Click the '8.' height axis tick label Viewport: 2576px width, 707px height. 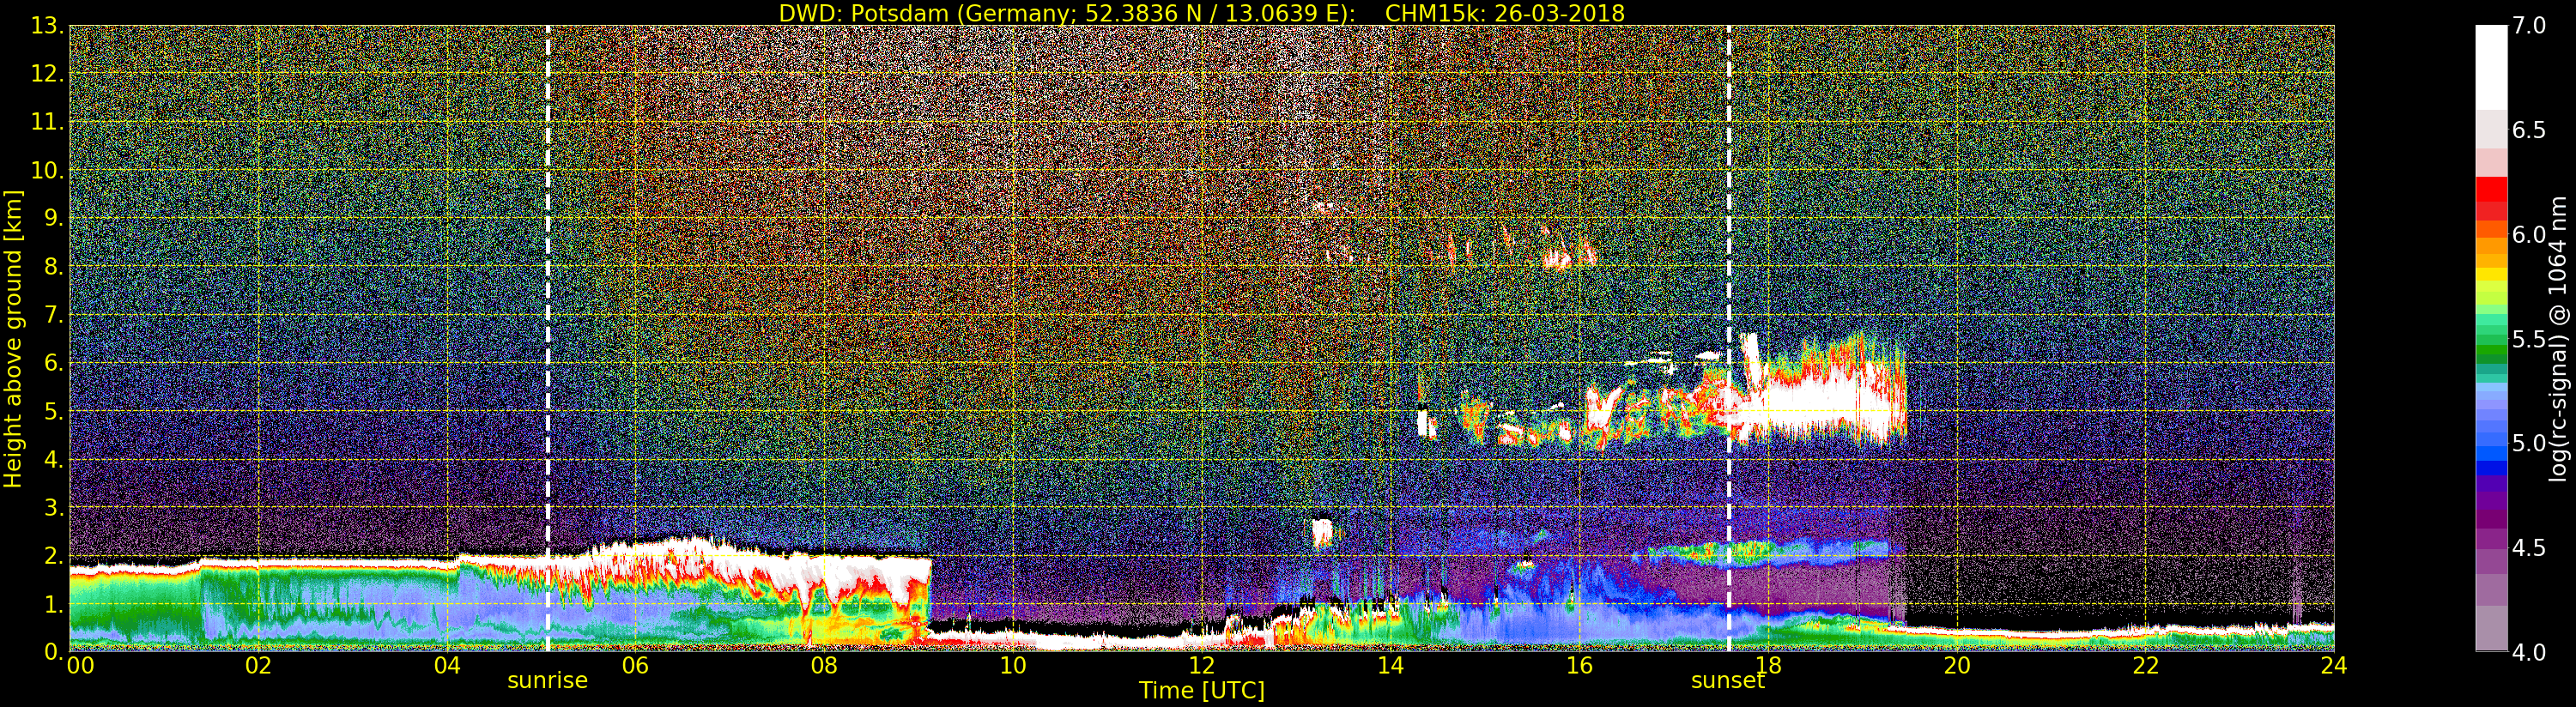pos(54,267)
